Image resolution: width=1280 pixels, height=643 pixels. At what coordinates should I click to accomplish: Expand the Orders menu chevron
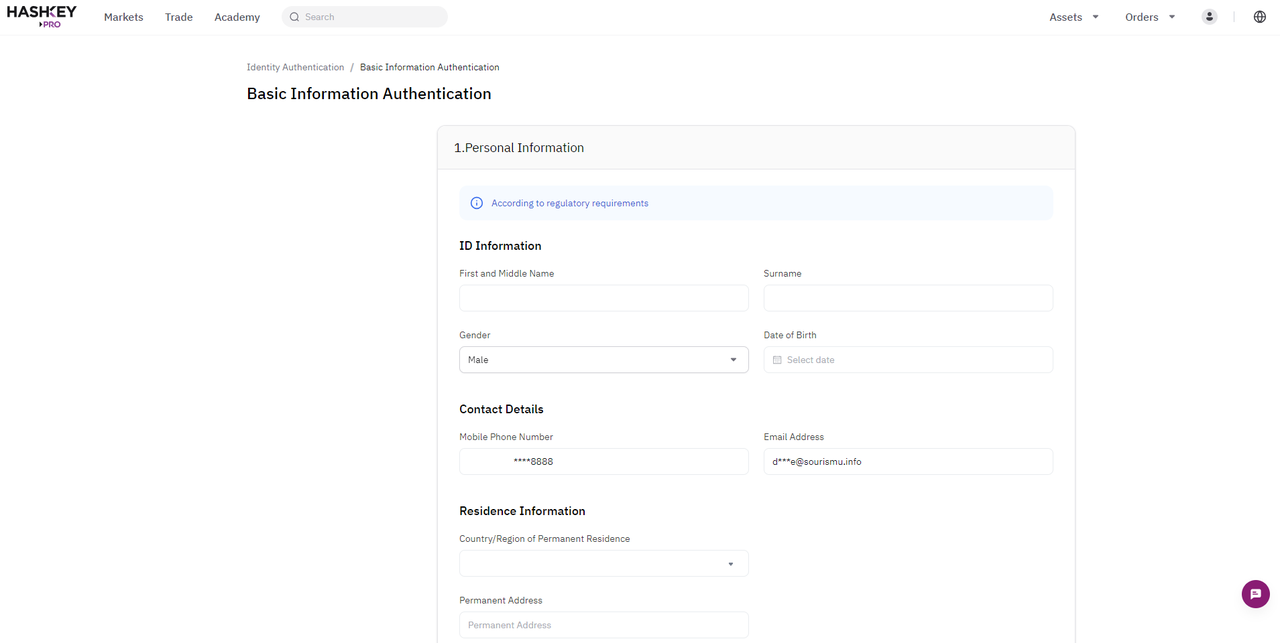click(x=1171, y=16)
